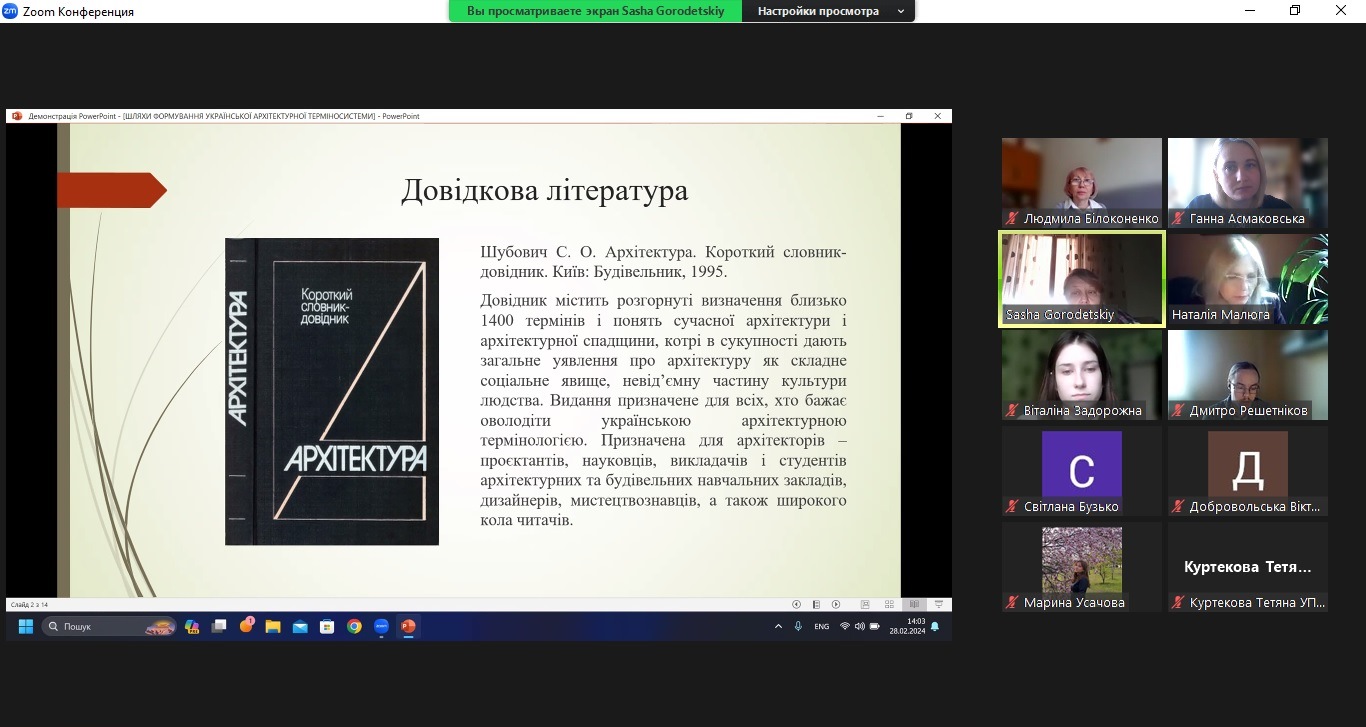Open File Explorer on shared taskbar
The height and width of the screenshot is (727, 1366).
click(x=273, y=627)
